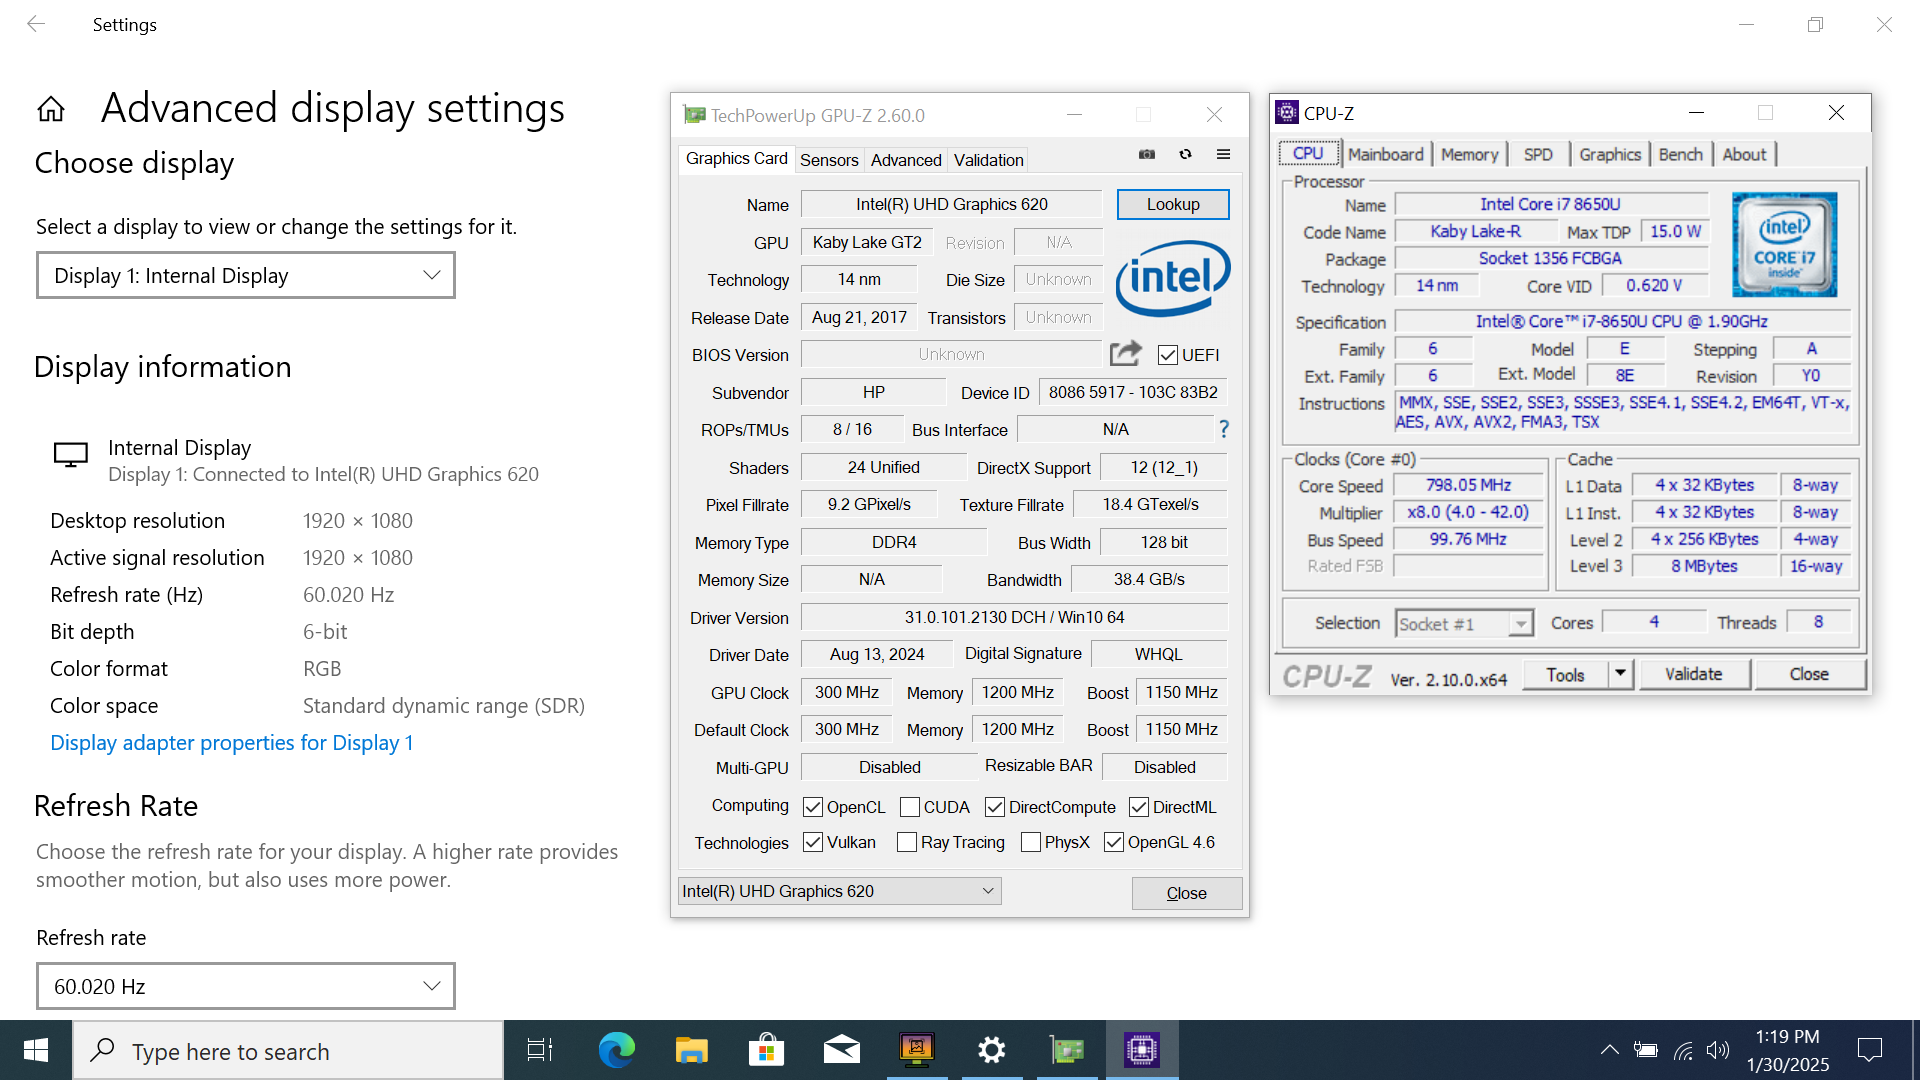
Task: Click the Wi-Fi network tray icon
Action: 1683,1050
